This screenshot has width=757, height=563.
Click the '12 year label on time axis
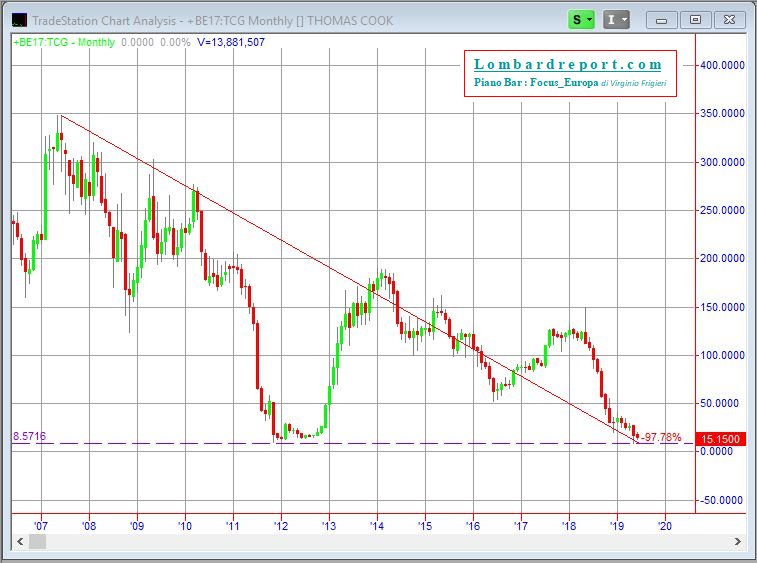click(x=281, y=525)
